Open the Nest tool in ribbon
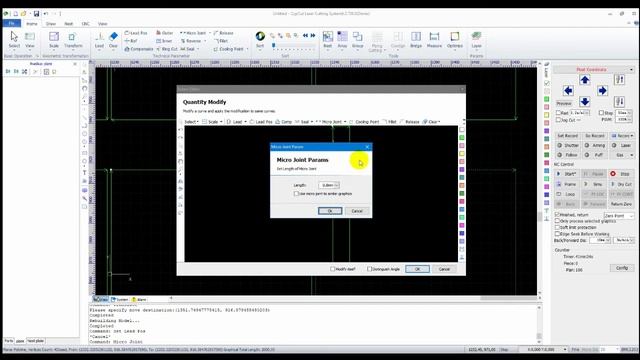 pyautogui.click(x=328, y=40)
